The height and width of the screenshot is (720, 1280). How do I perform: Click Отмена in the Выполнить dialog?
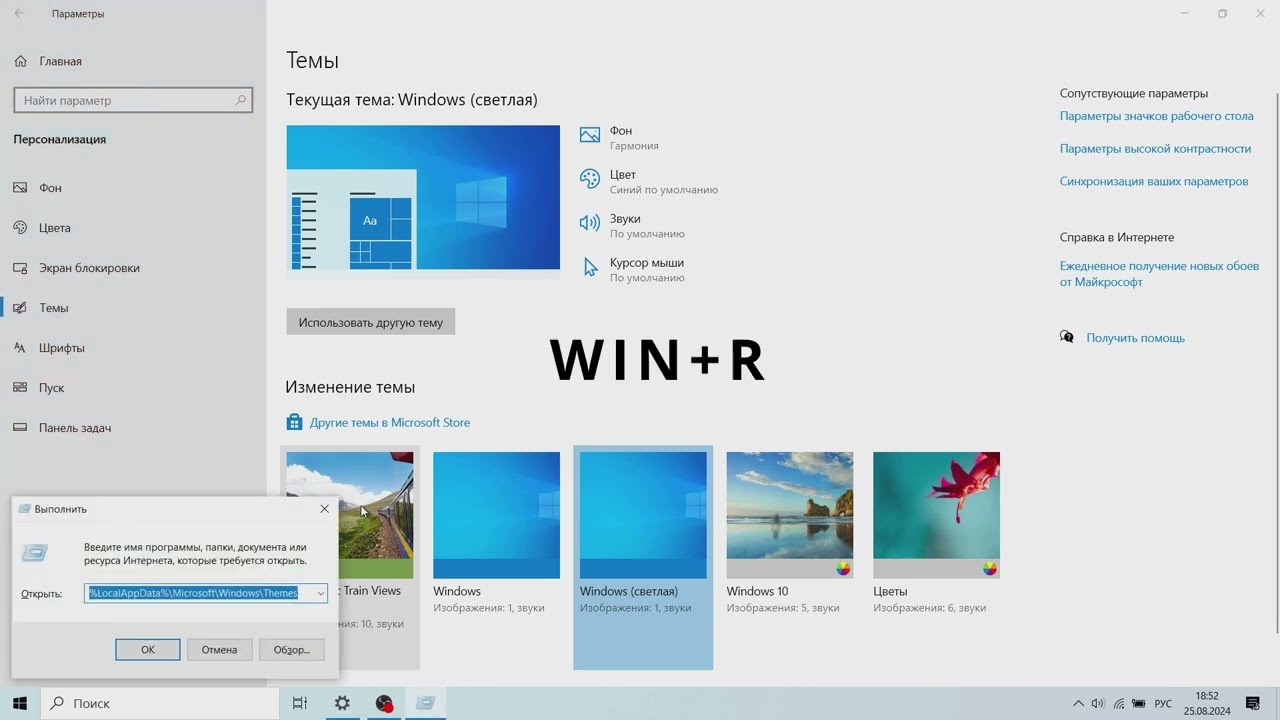pos(219,650)
